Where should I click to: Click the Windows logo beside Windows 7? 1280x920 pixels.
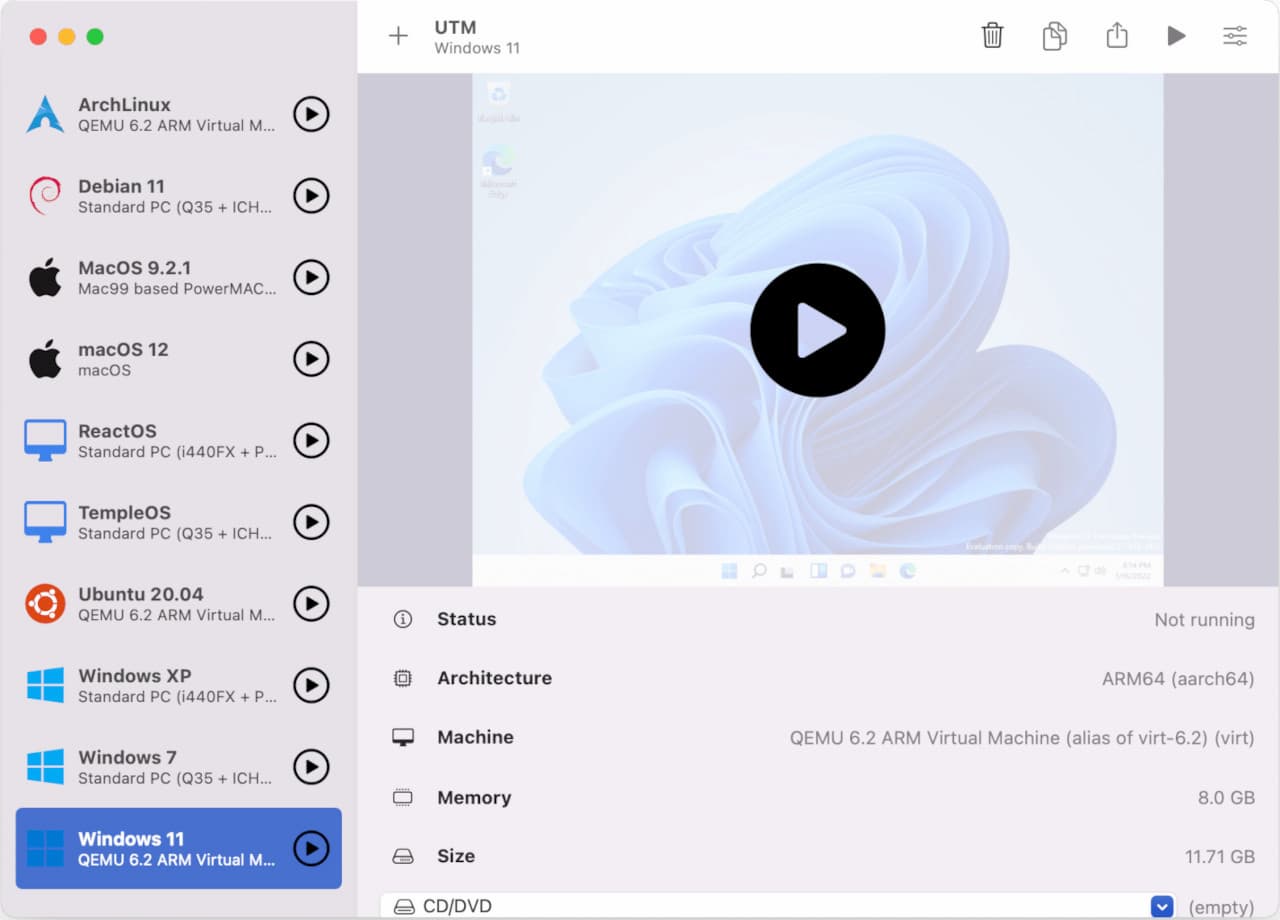pos(45,767)
